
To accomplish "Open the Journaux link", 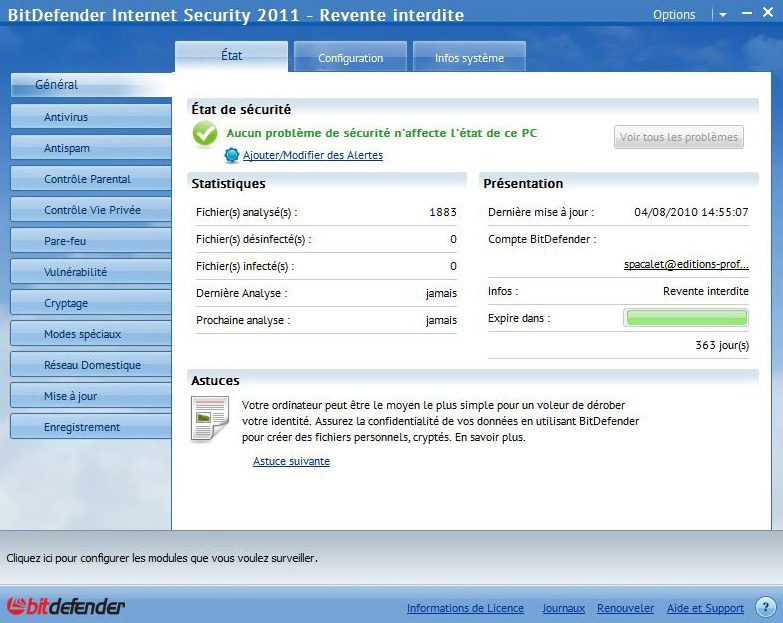I will [x=563, y=608].
